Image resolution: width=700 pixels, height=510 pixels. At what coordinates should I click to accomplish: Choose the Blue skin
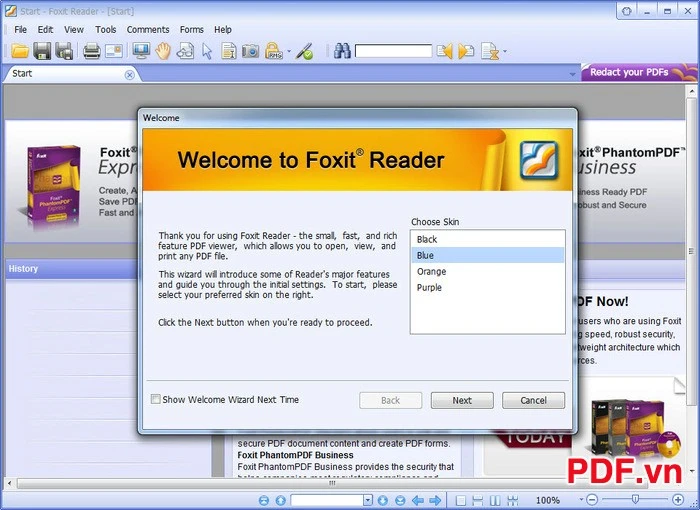(488, 255)
